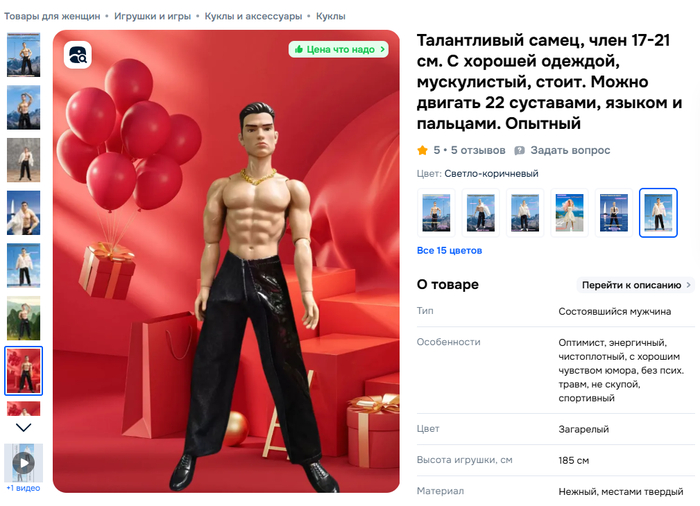
Task: Expand the 'Цена что надо' price badge
Action: pos(338,49)
